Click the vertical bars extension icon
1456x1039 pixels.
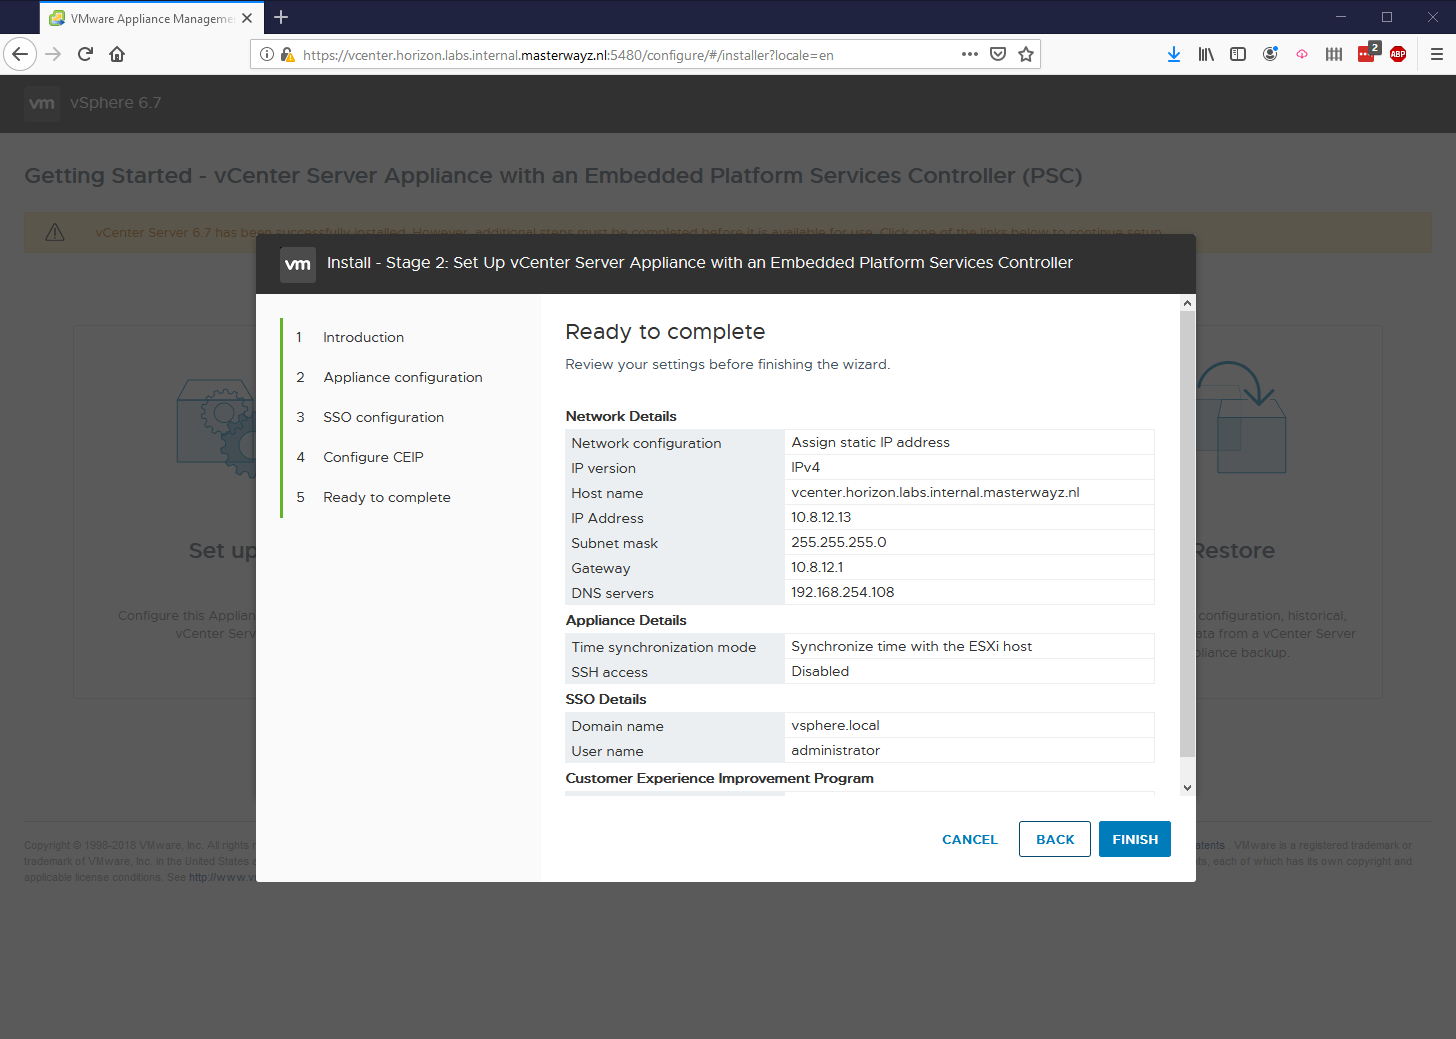pos(1334,54)
